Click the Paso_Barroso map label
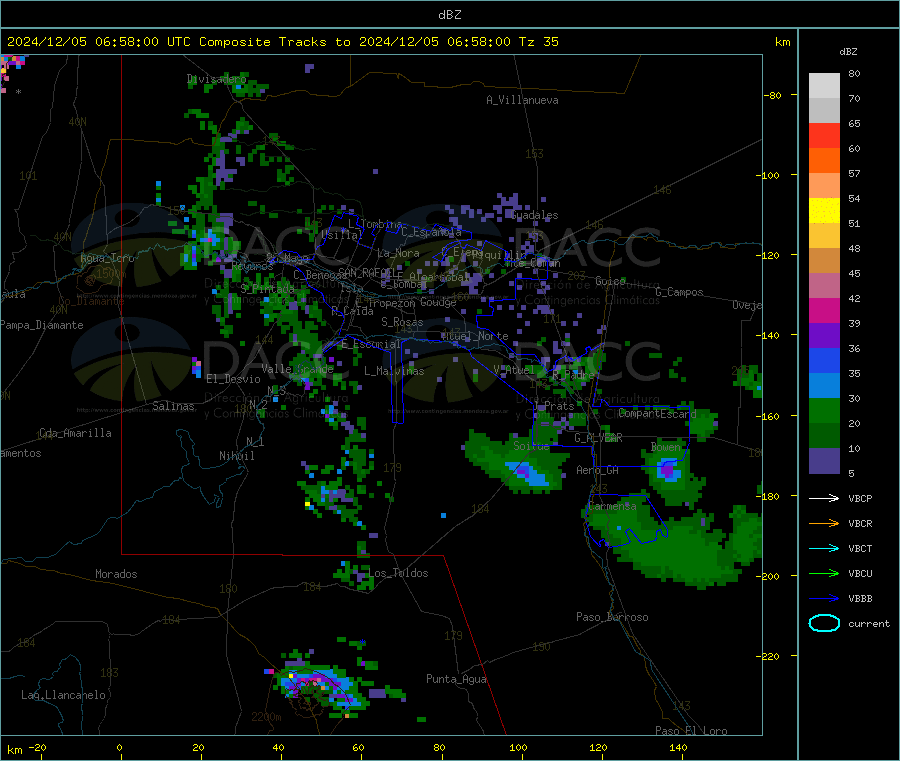 click(612, 617)
